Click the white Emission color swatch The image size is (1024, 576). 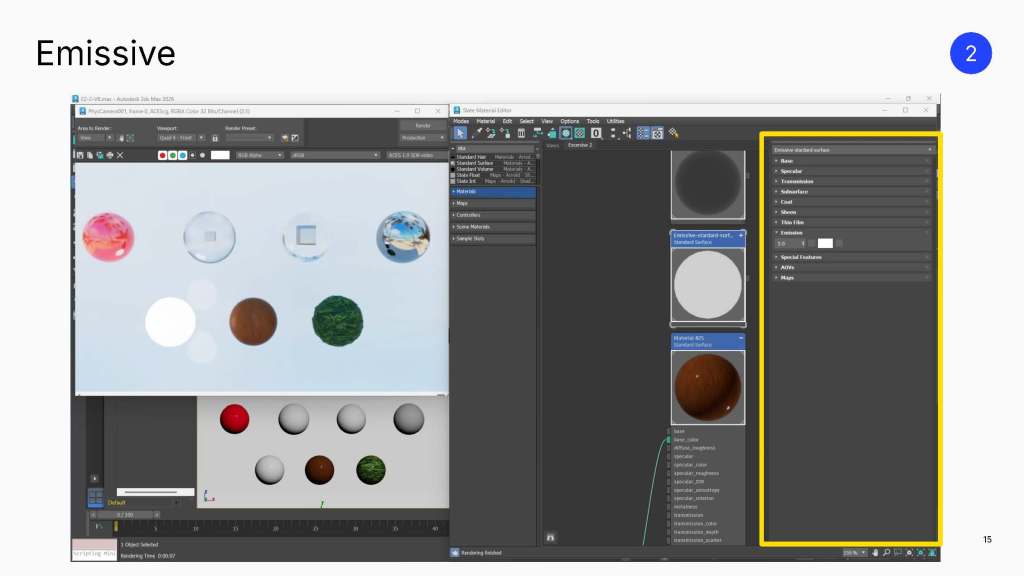point(825,243)
